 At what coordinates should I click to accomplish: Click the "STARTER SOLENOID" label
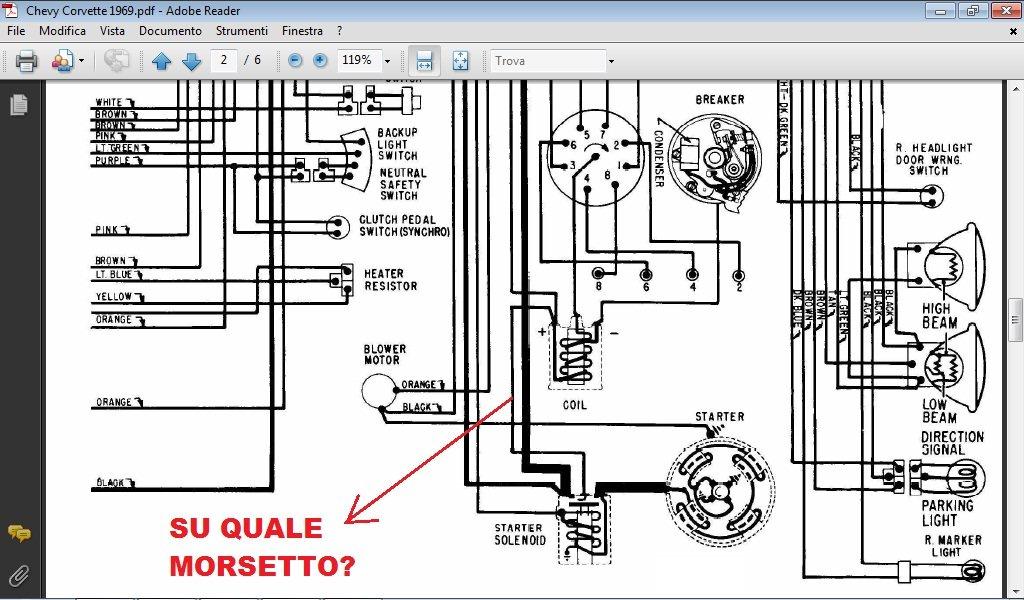point(520,534)
